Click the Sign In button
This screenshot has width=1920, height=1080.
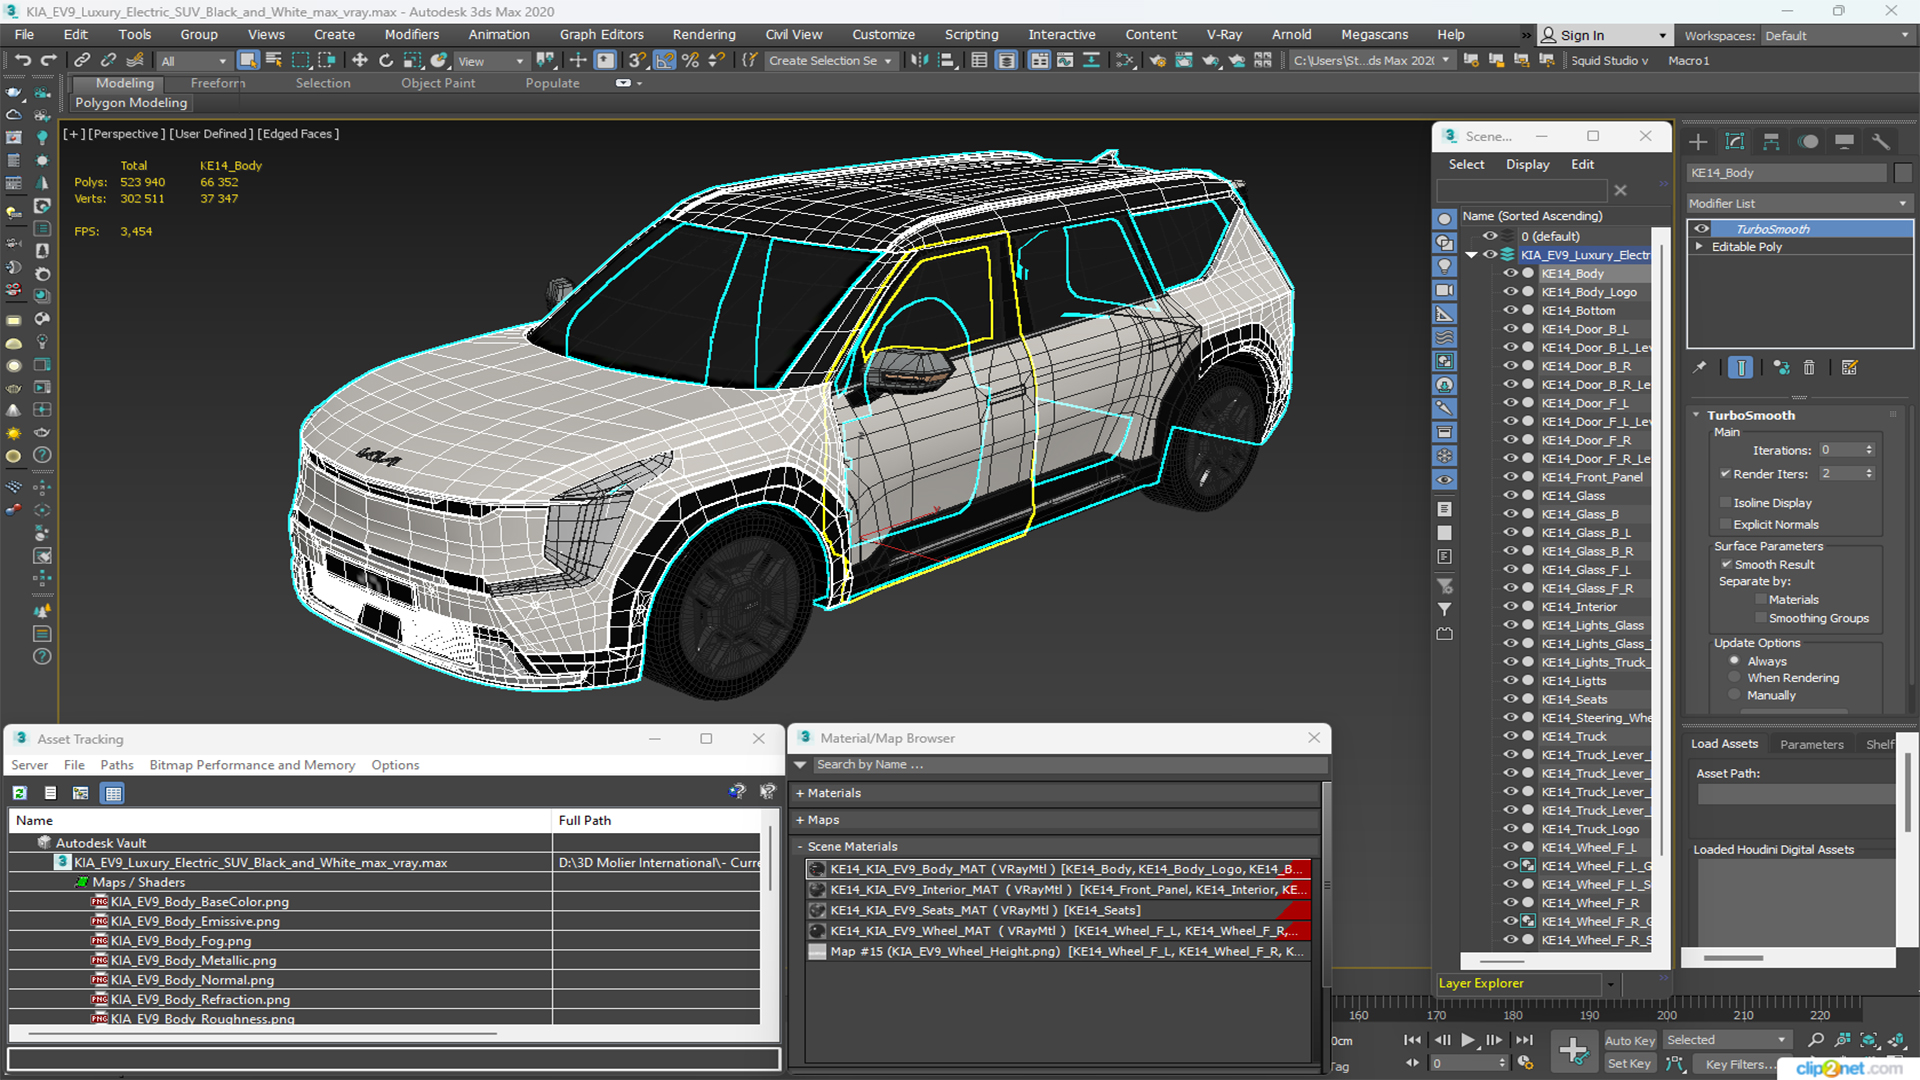pyautogui.click(x=1605, y=35)
